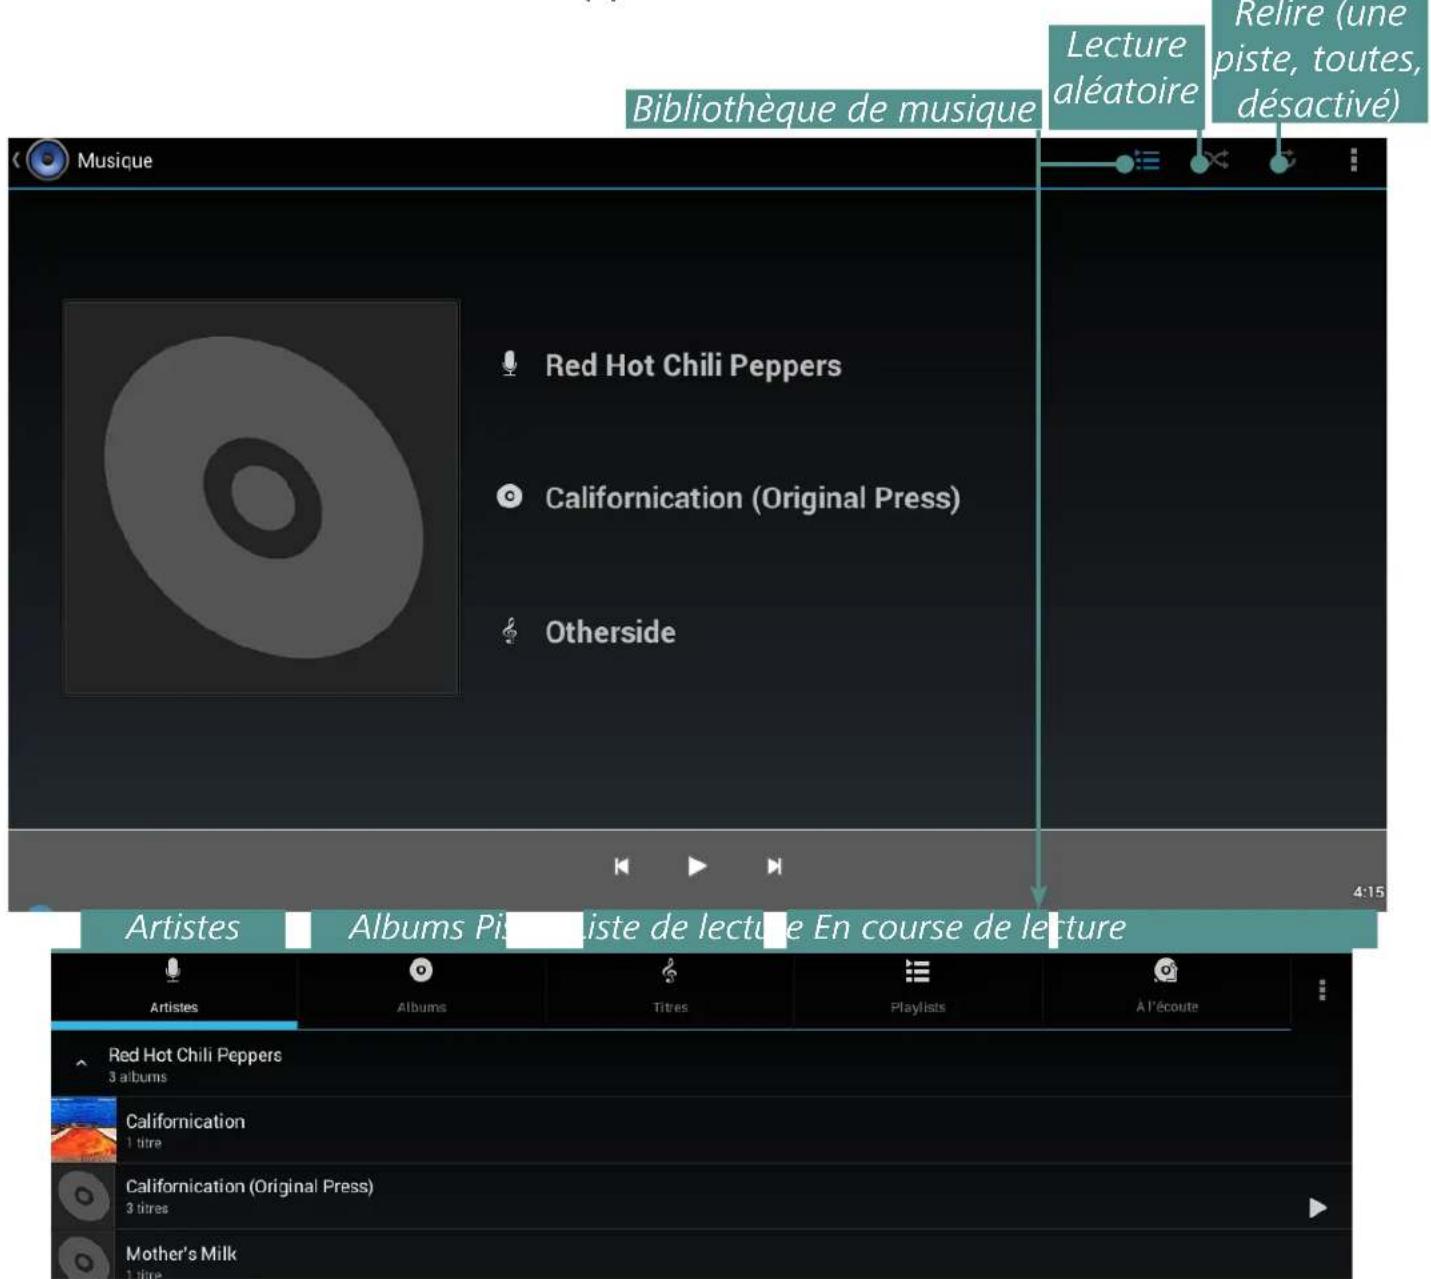Collapse the Red Hot Chili Peppers artist
1431x1279 pixels.
point(81,1063)
